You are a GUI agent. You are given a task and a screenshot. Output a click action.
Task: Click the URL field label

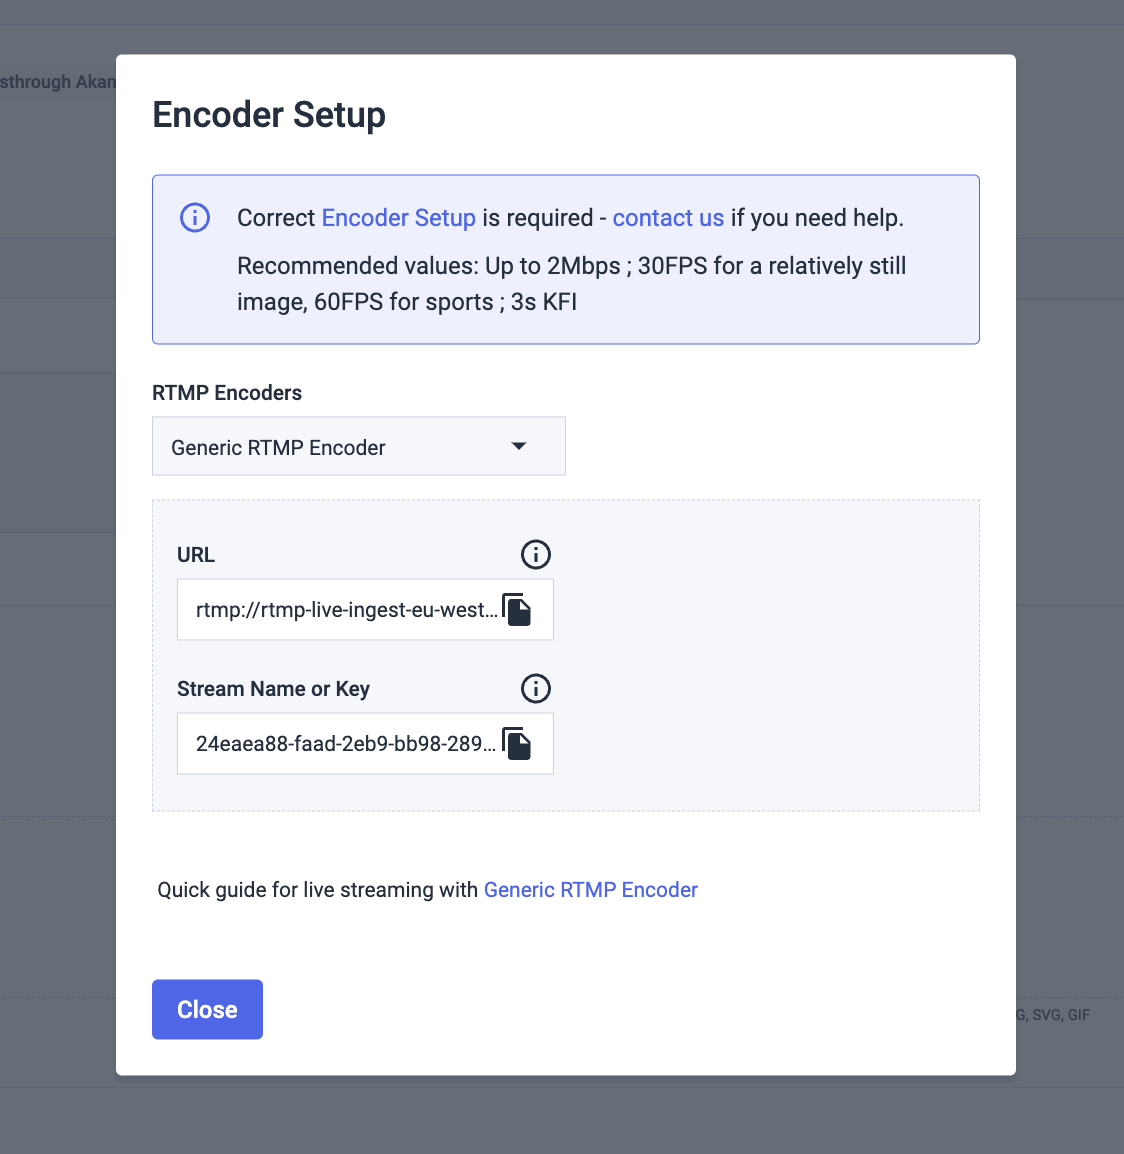(x=196, y=555)
